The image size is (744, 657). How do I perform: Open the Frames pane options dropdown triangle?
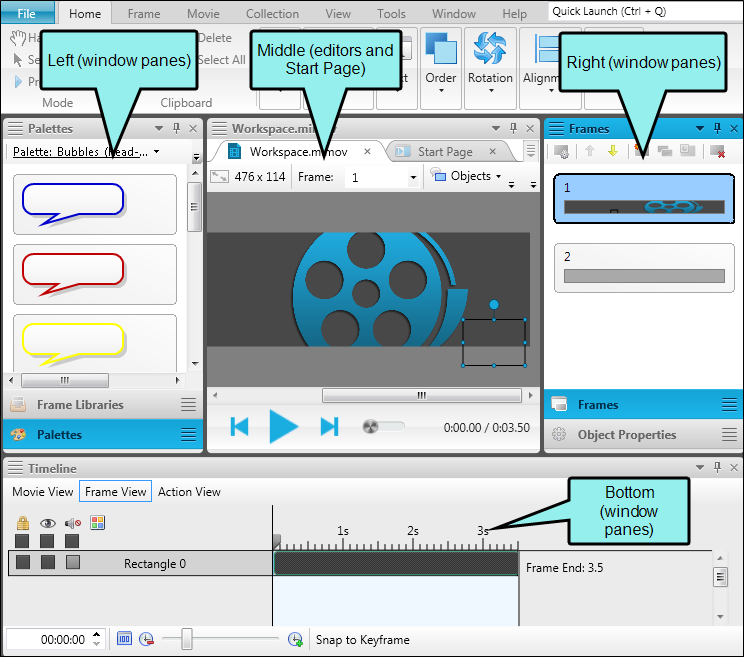[x=699, y=128]
